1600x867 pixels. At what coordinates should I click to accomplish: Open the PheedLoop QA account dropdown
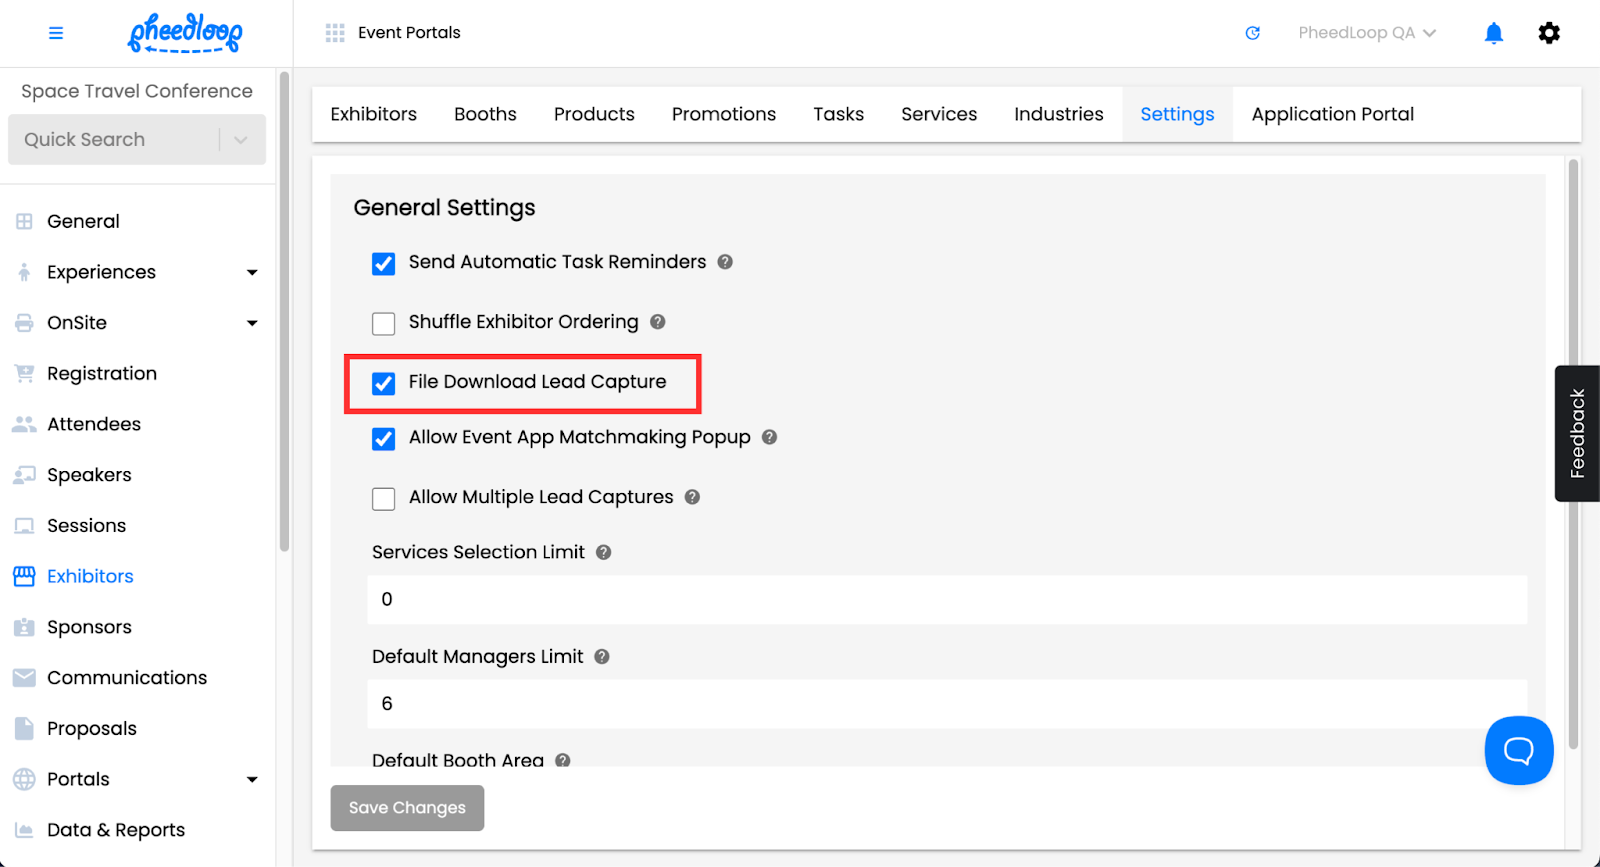tap(1367, 33)
